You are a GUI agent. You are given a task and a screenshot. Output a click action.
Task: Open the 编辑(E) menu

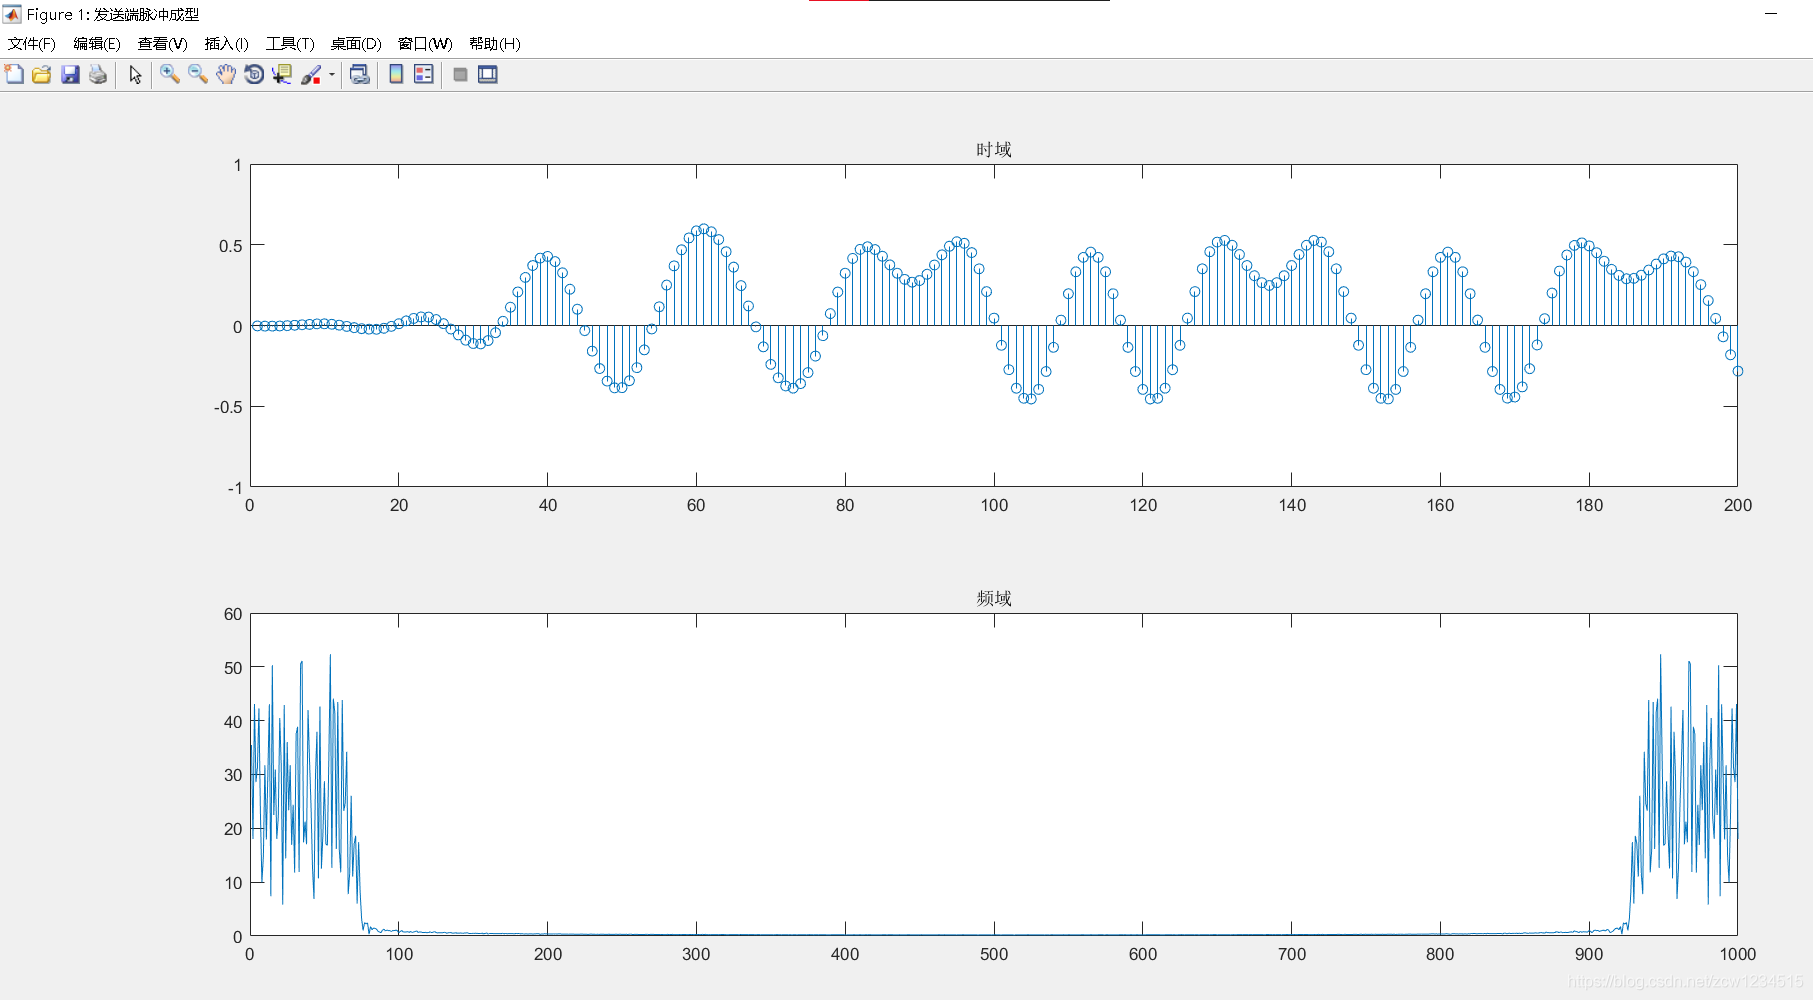[97, 44]
